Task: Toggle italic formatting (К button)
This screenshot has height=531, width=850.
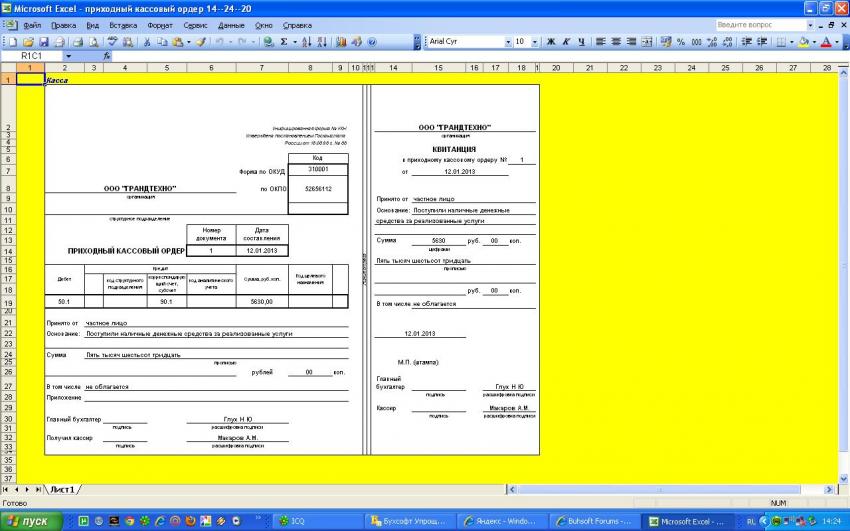Action: click(565, 42)
